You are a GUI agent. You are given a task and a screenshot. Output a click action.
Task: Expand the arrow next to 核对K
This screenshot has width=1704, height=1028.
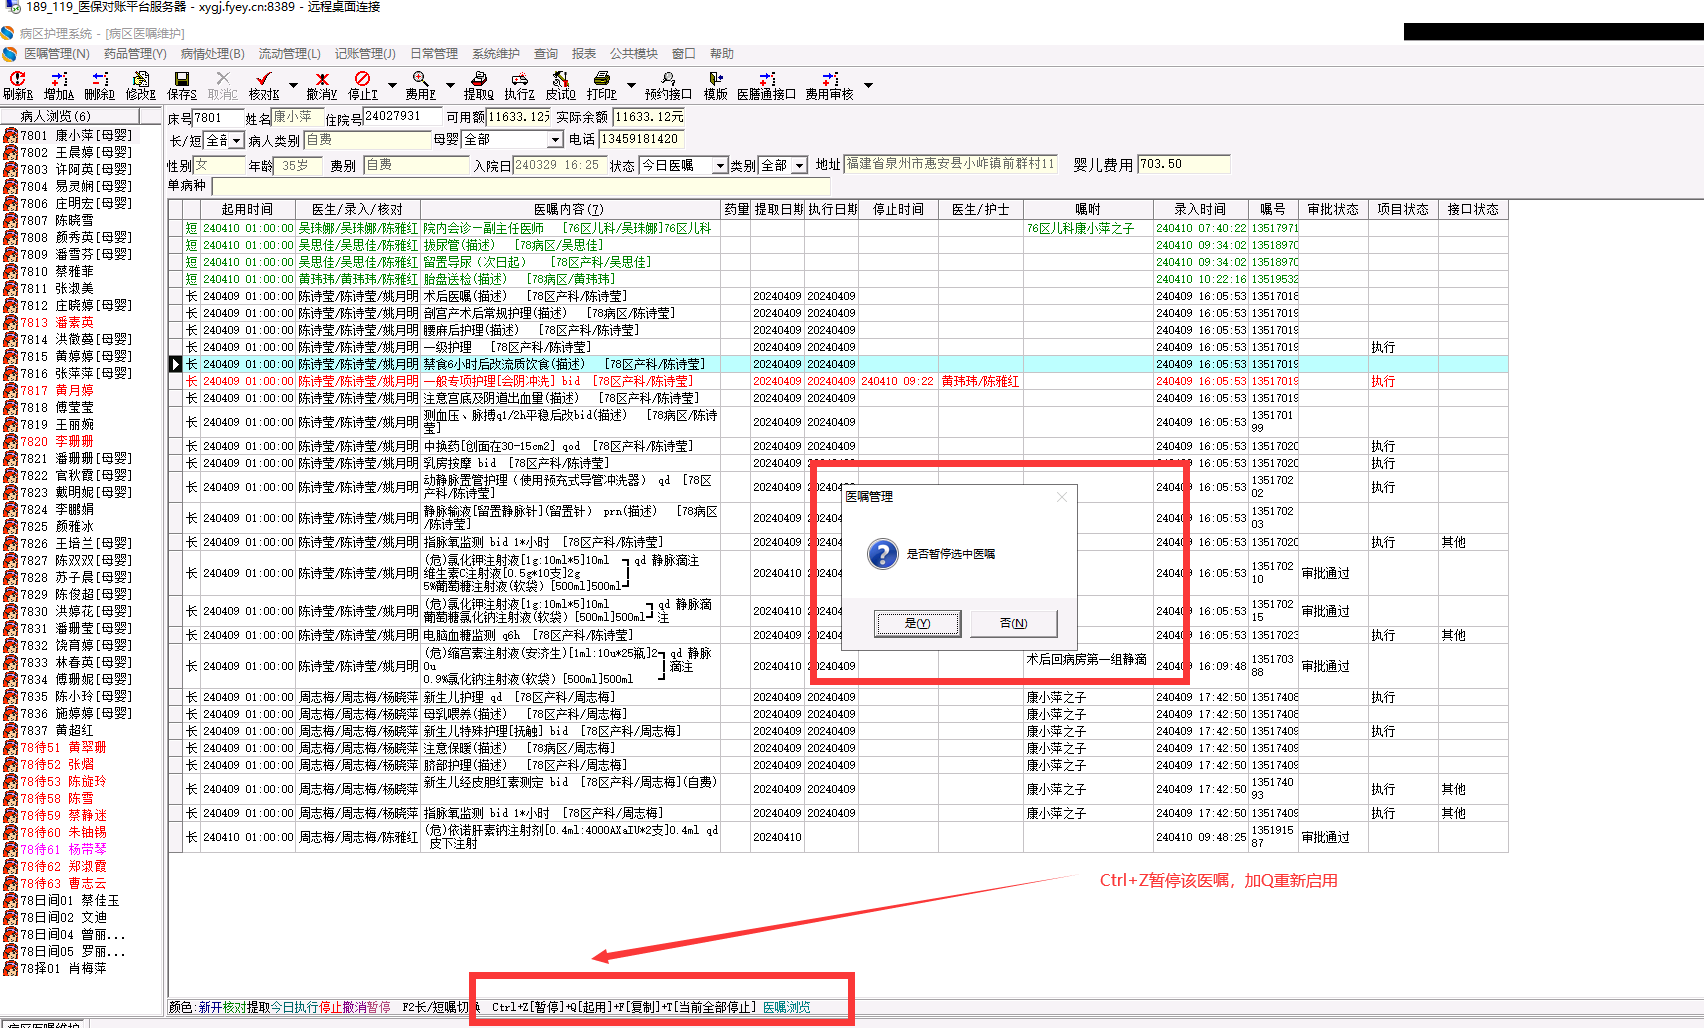tap(293, 85)
